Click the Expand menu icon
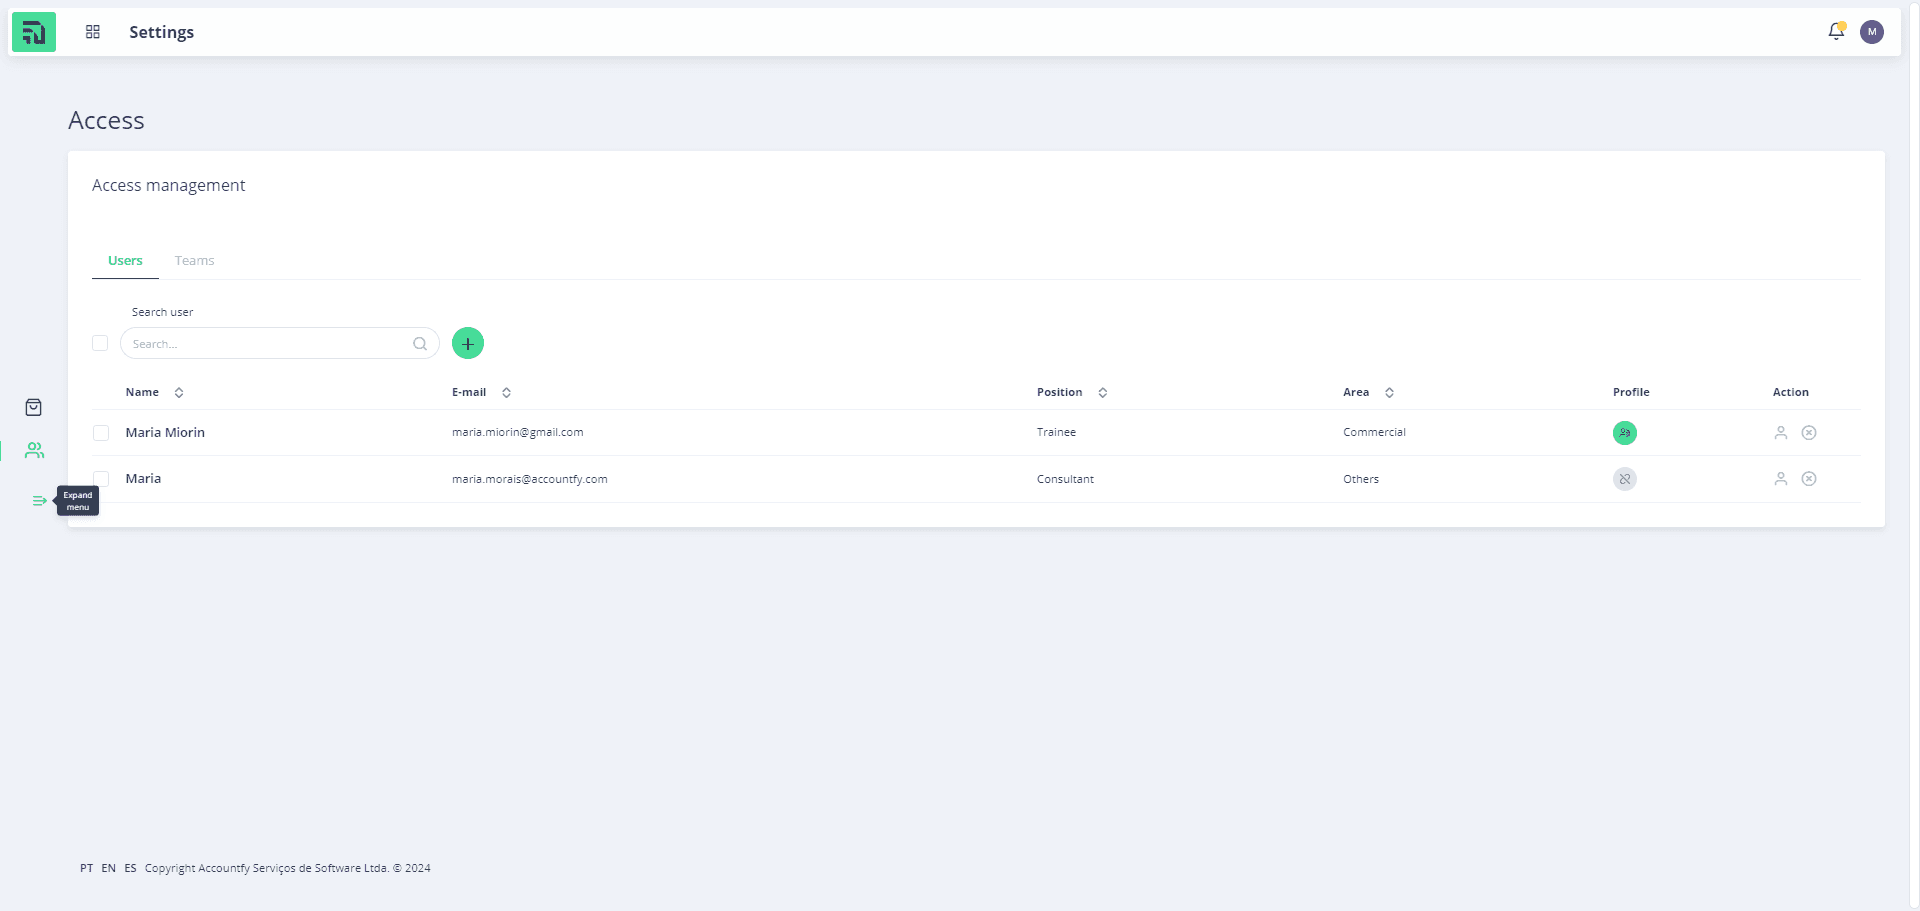The height and width of the screenshot is (911, 1920). click(x=39, y=501)
